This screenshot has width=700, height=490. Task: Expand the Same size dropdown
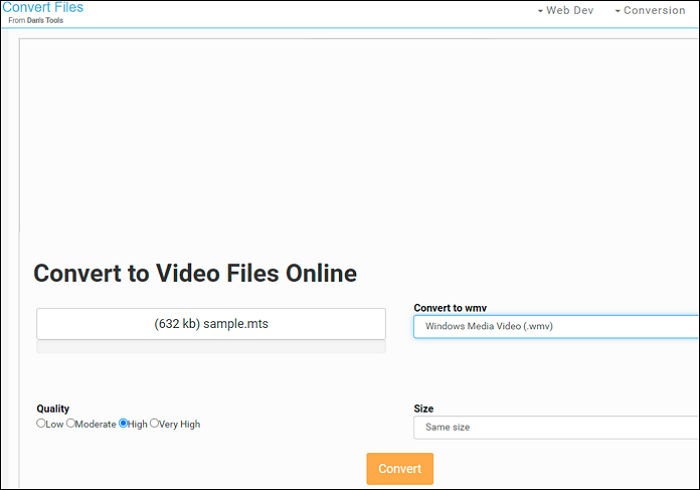pos(556,427)
